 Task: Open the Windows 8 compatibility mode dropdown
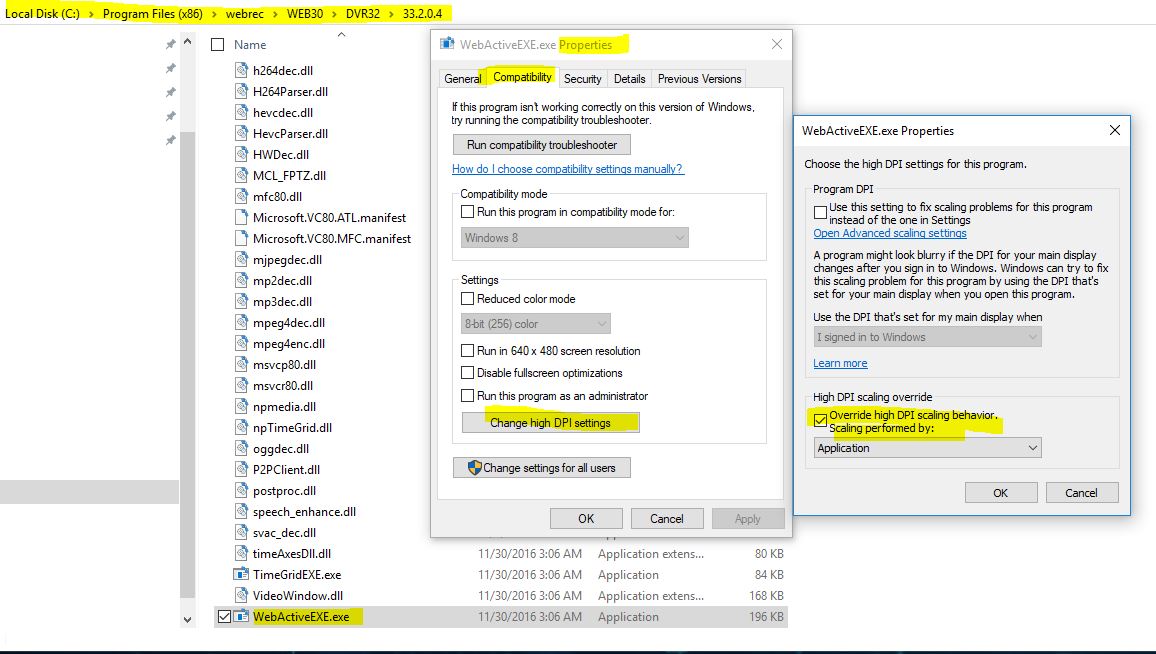click(x=575, y=237)
